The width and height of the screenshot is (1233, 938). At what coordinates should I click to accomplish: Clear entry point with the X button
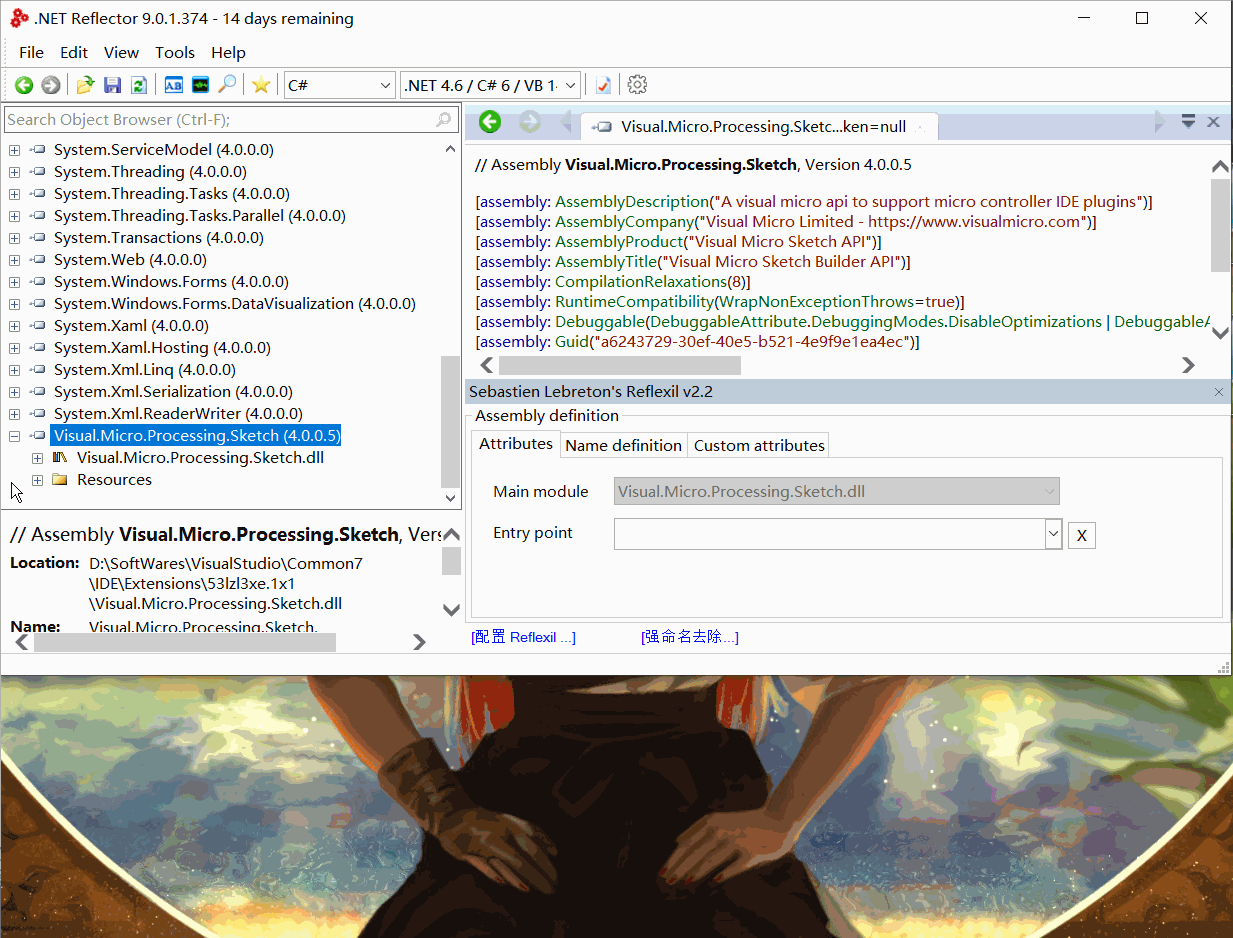point(1081,536)
